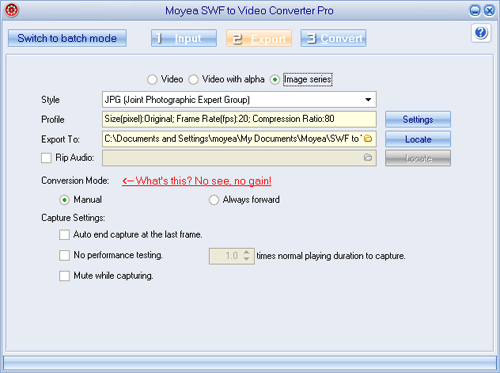
Task: Enable the Rip Audio checkbox
Action: [46, 158]
